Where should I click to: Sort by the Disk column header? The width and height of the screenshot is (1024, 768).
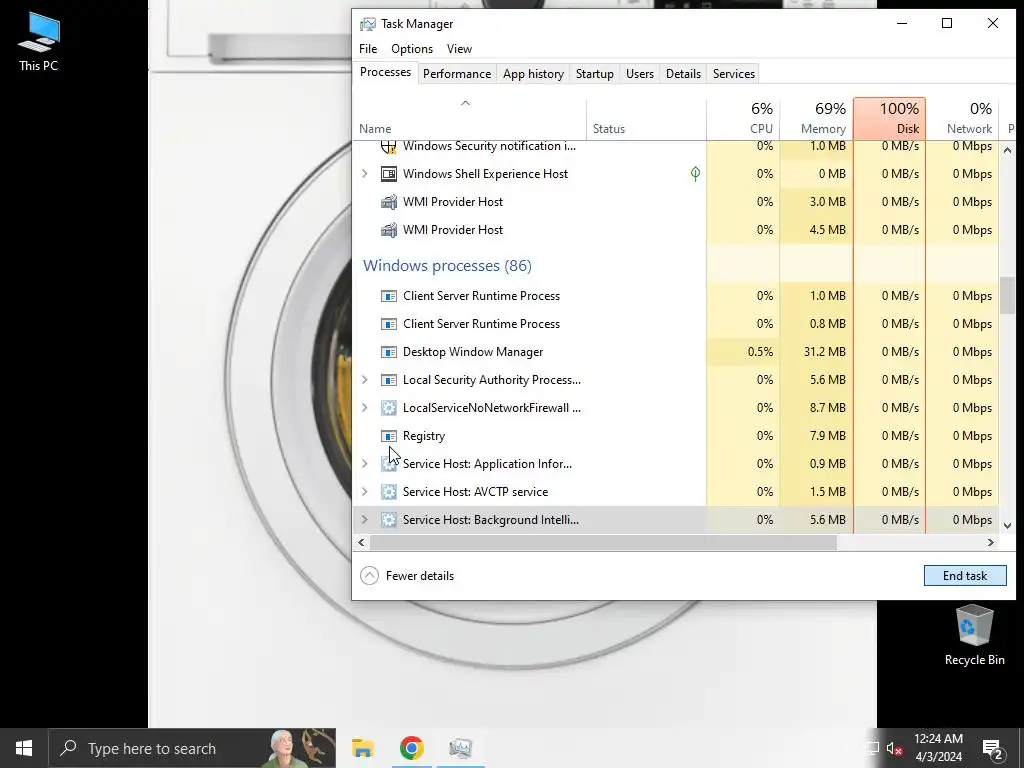pyautogui.click(x=889, y=120)
